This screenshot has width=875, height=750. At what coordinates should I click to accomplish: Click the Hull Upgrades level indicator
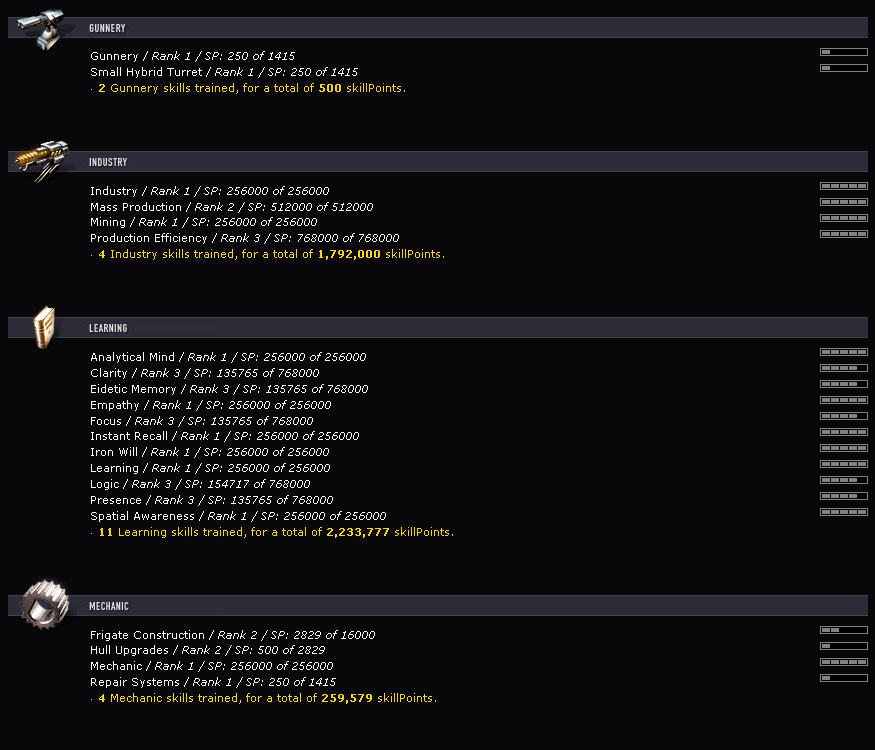click(843, 646)
